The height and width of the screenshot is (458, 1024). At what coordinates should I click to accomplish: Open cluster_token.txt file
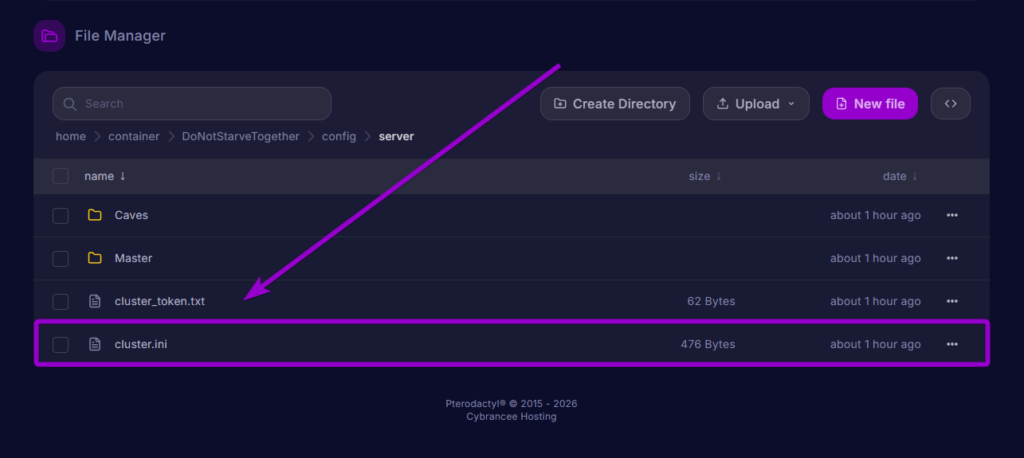pos(159,301)
